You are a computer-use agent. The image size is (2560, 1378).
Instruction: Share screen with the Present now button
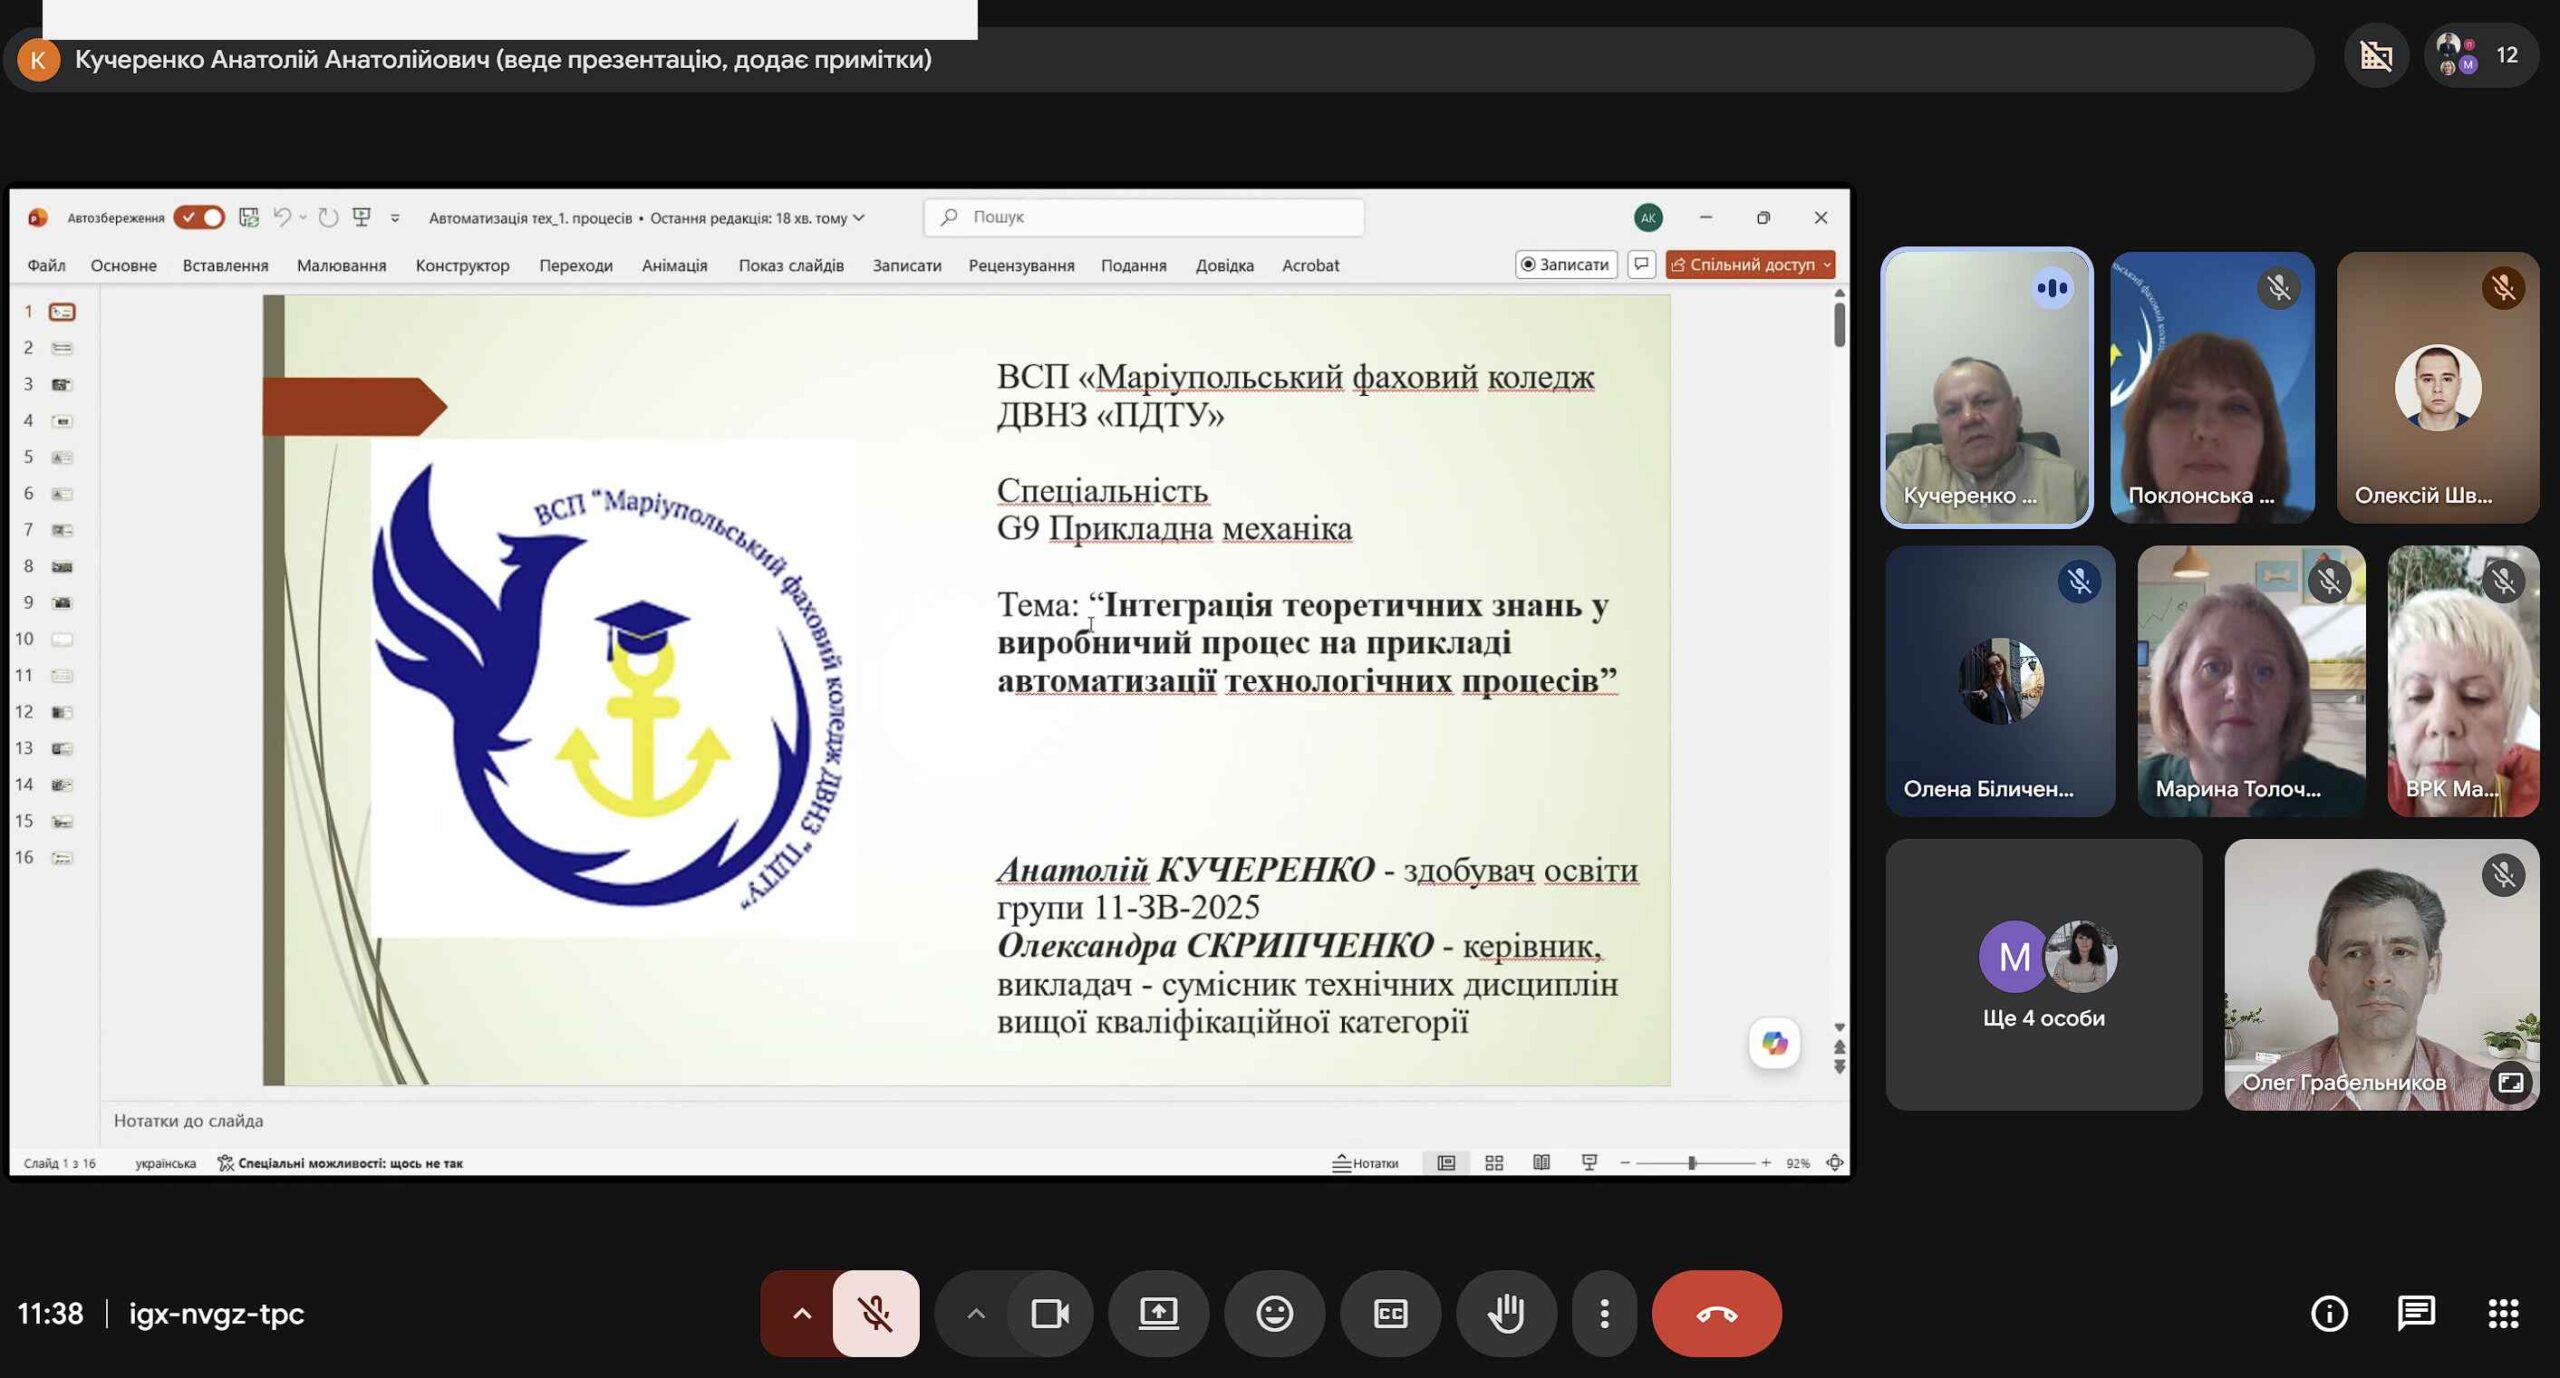[x=1158, y=1313]
